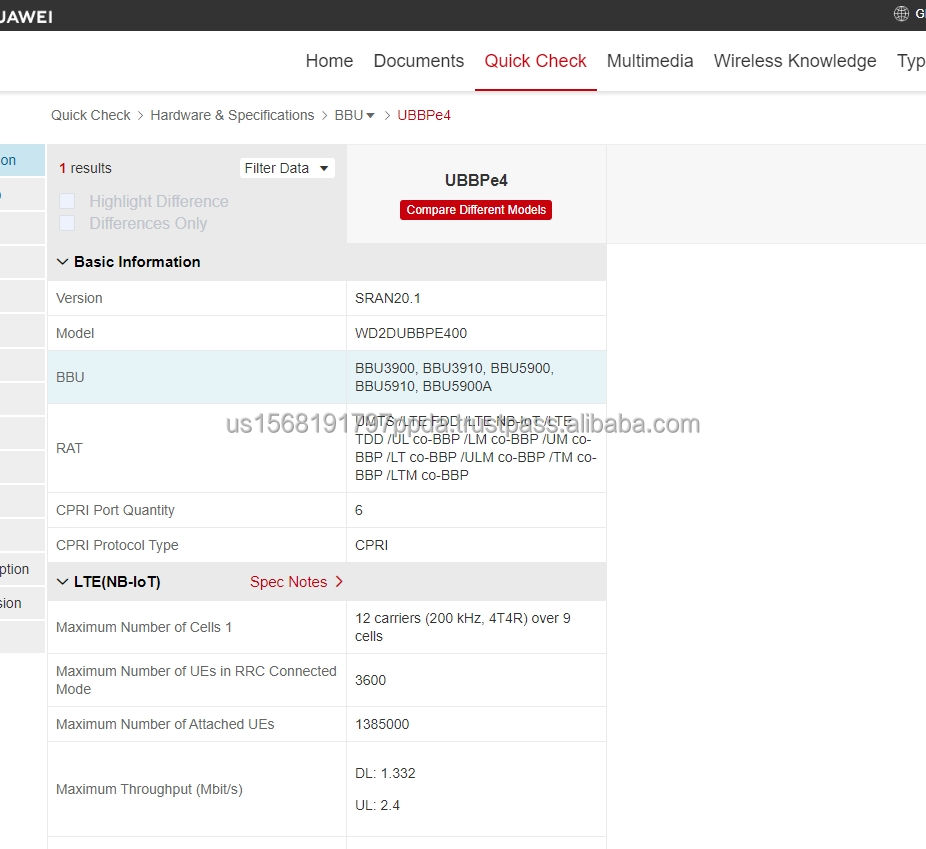Enable the Highlight Difference checkbox
The width and height of the screenshot is (926, 849).
tap(67, 201)
